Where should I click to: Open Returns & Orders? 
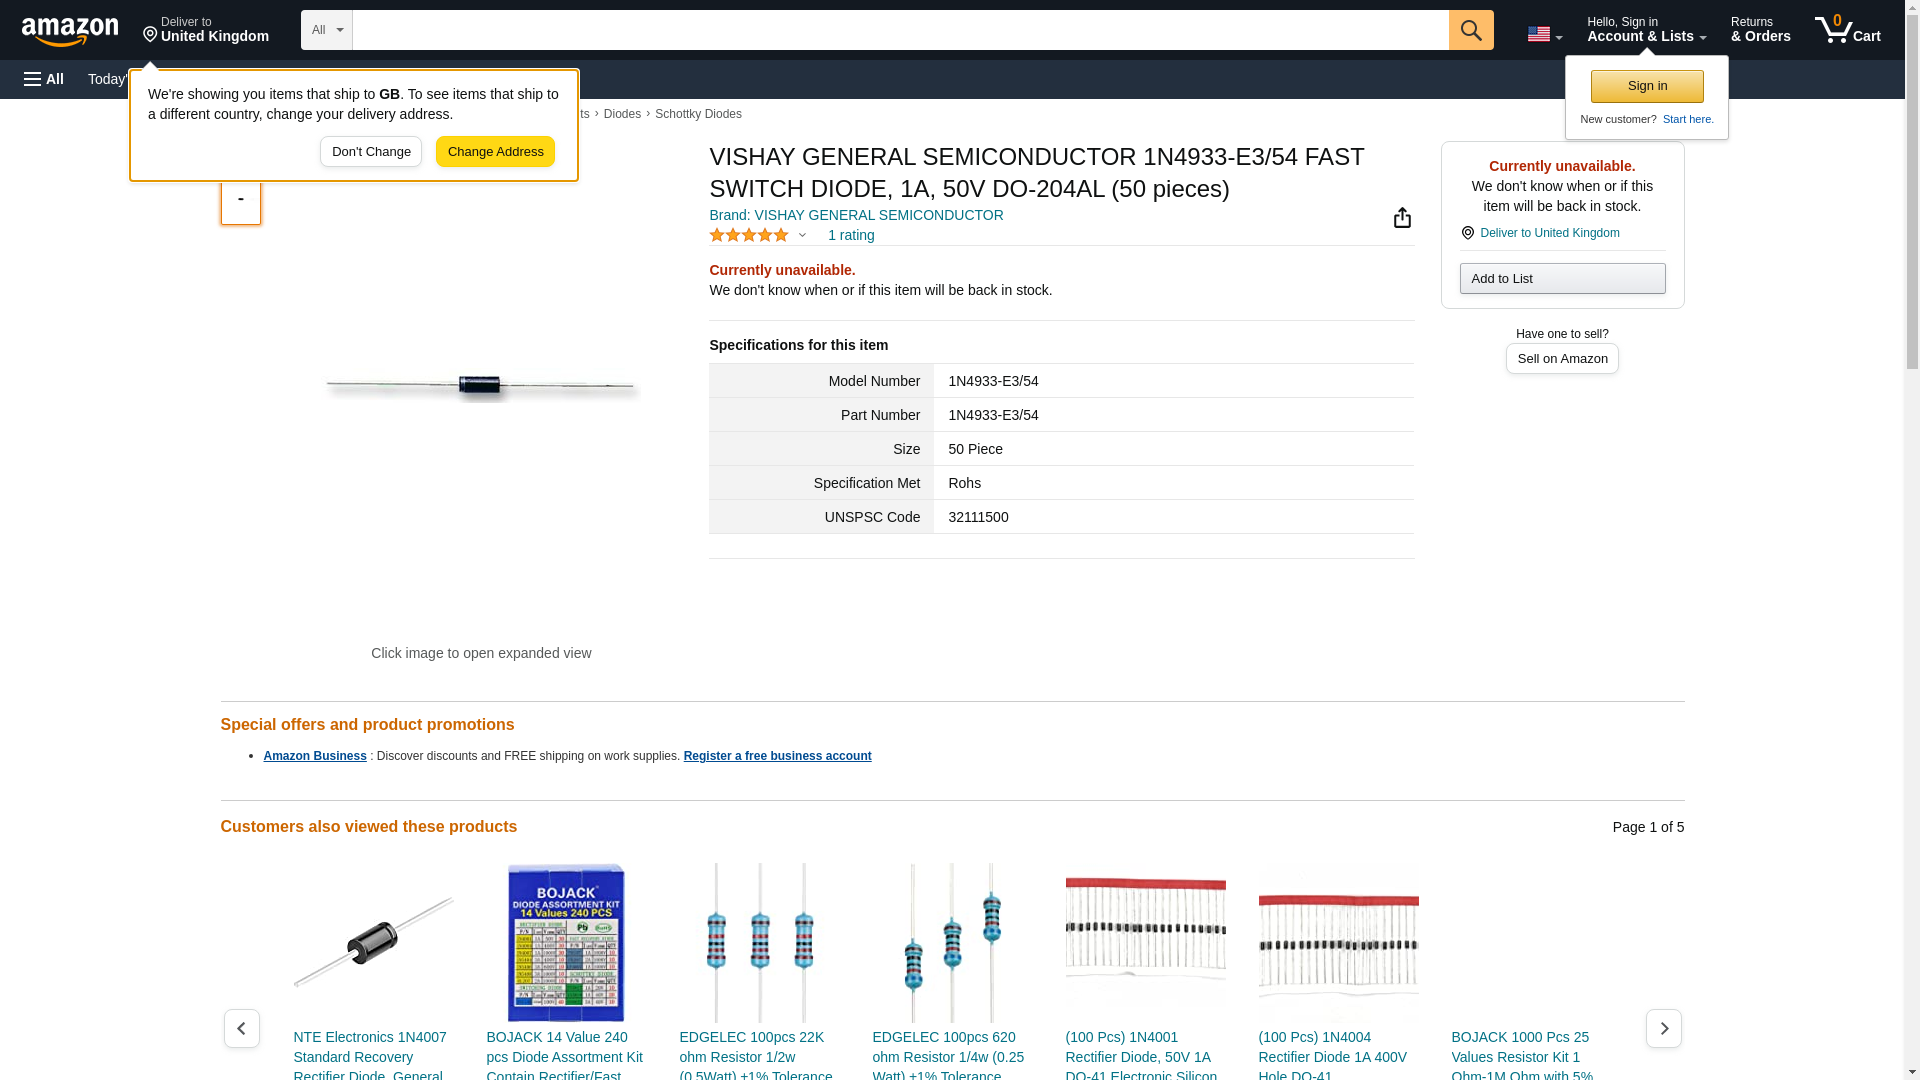(1760, 30)
